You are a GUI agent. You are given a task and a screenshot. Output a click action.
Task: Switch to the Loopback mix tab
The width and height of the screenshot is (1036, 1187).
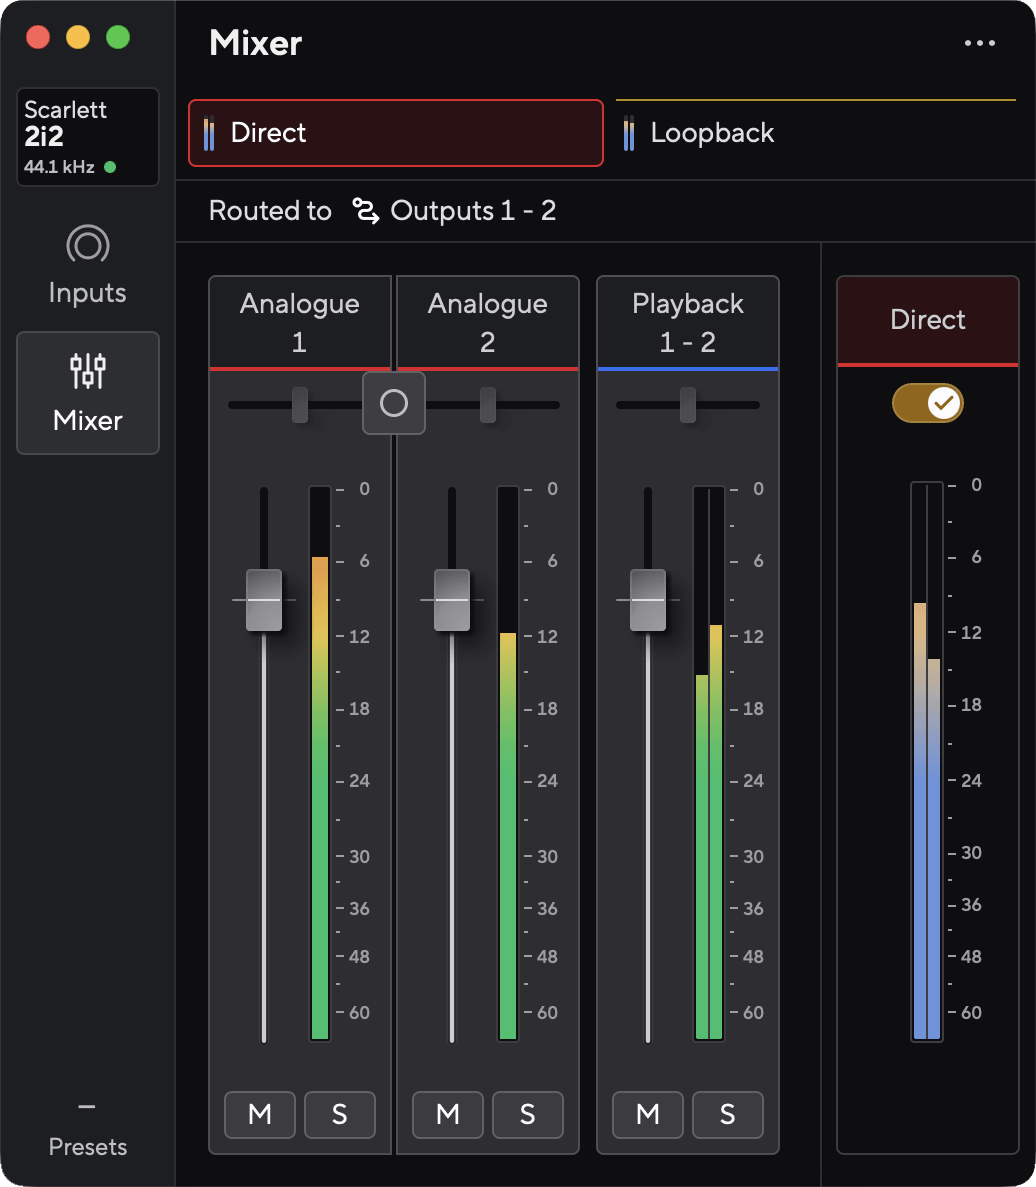tap(816, 132)
